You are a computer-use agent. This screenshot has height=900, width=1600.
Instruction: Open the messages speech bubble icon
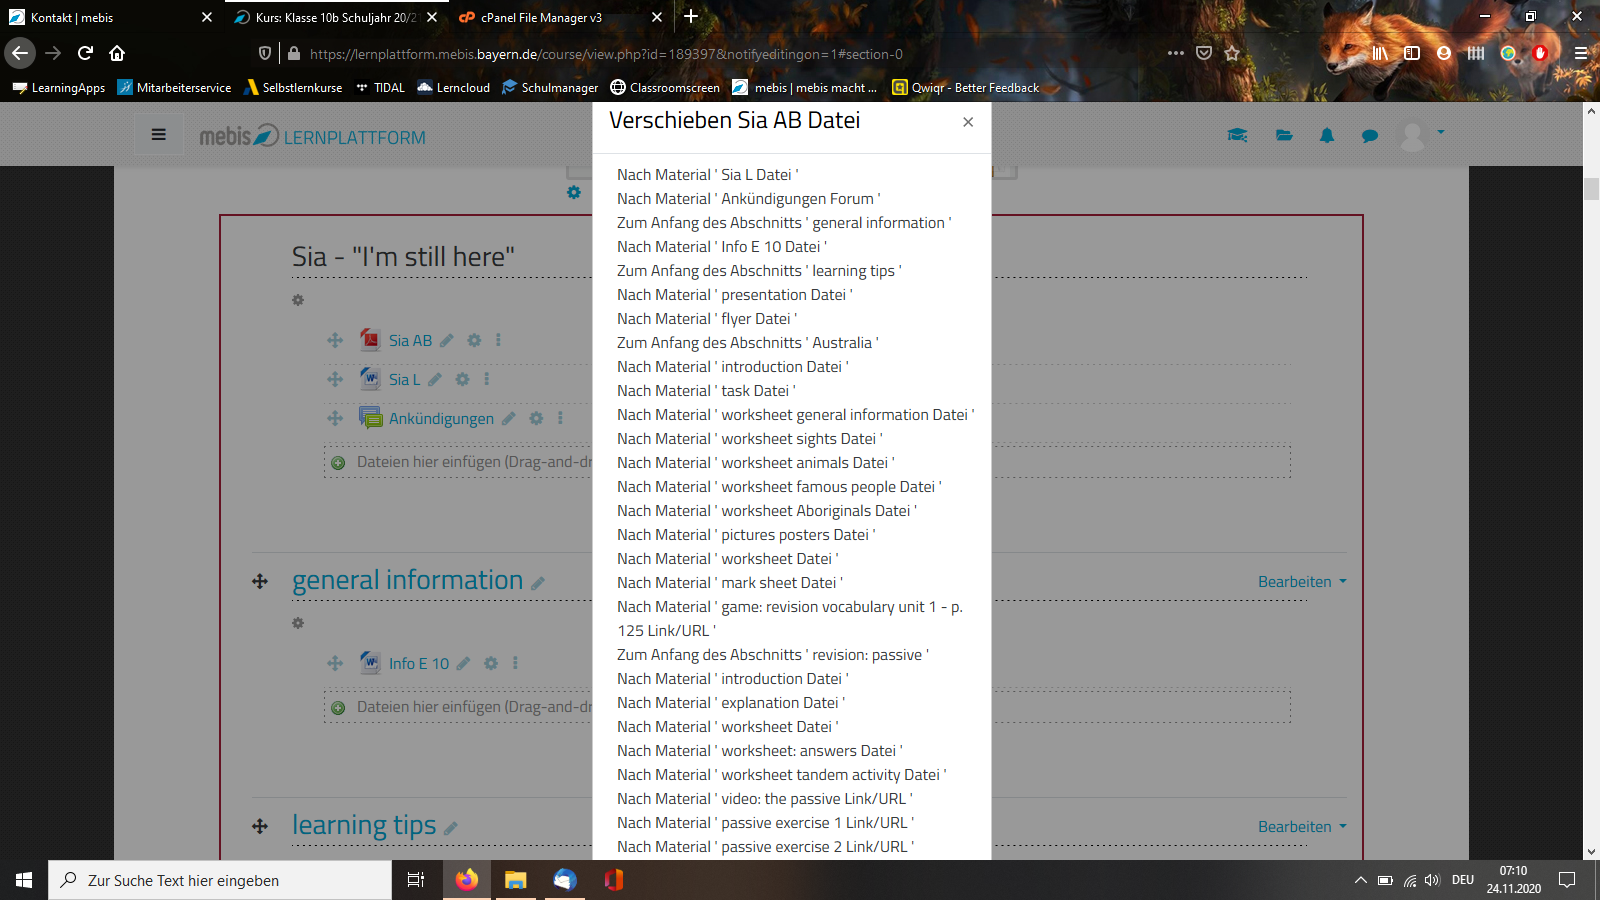pos(1370,136)
